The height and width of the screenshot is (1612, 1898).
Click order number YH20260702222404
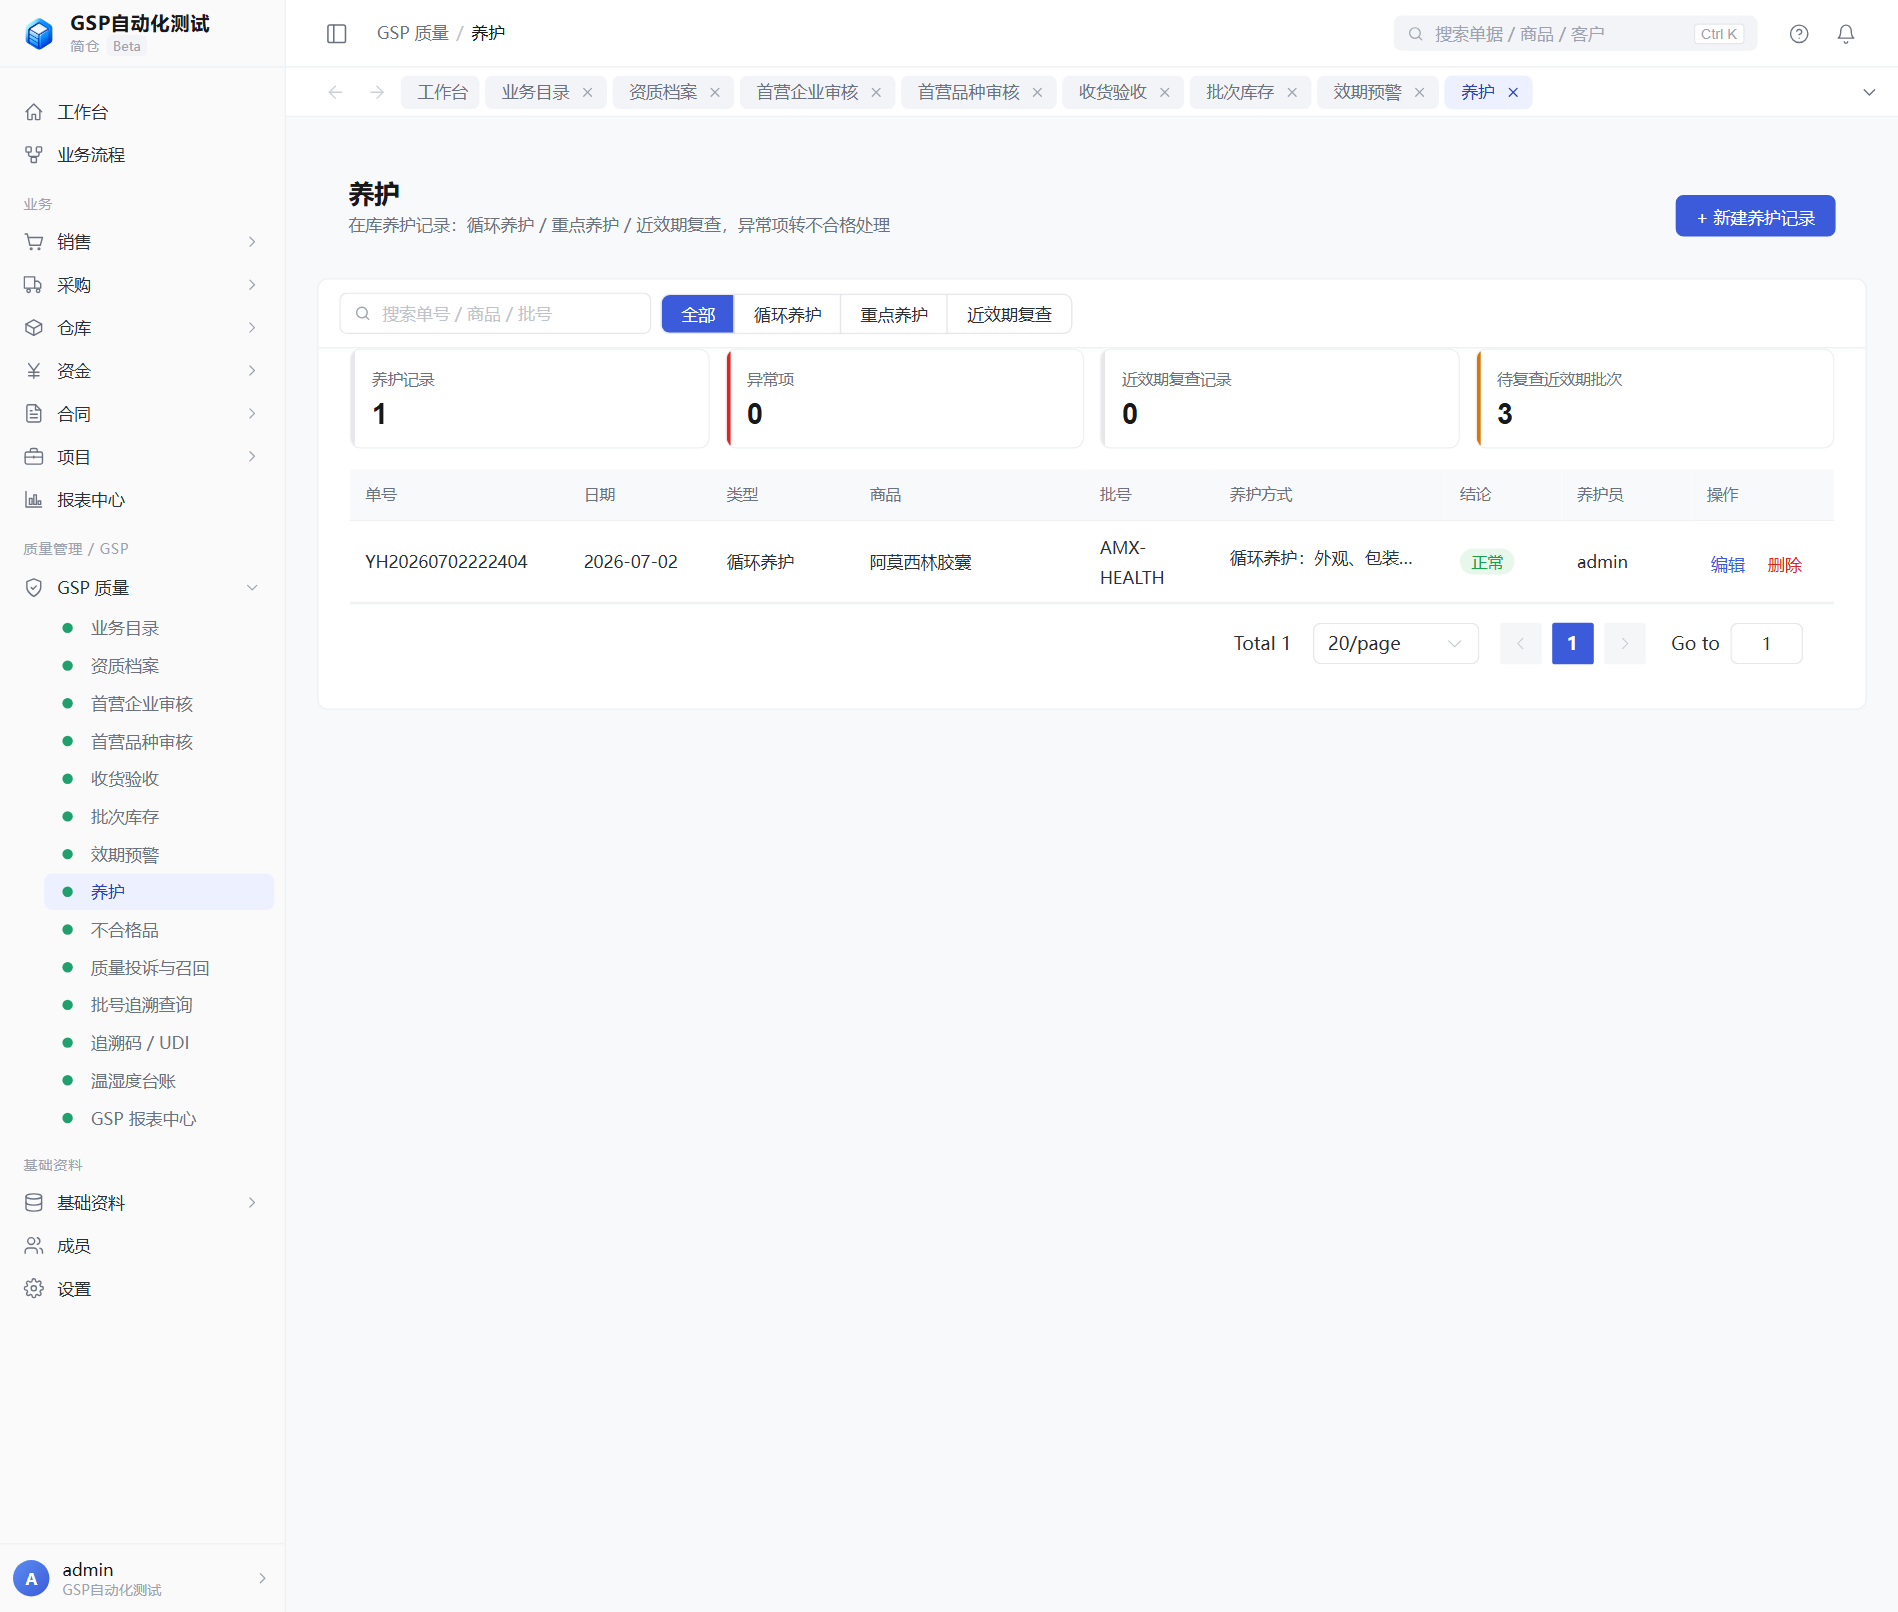(x=446, y=562)
